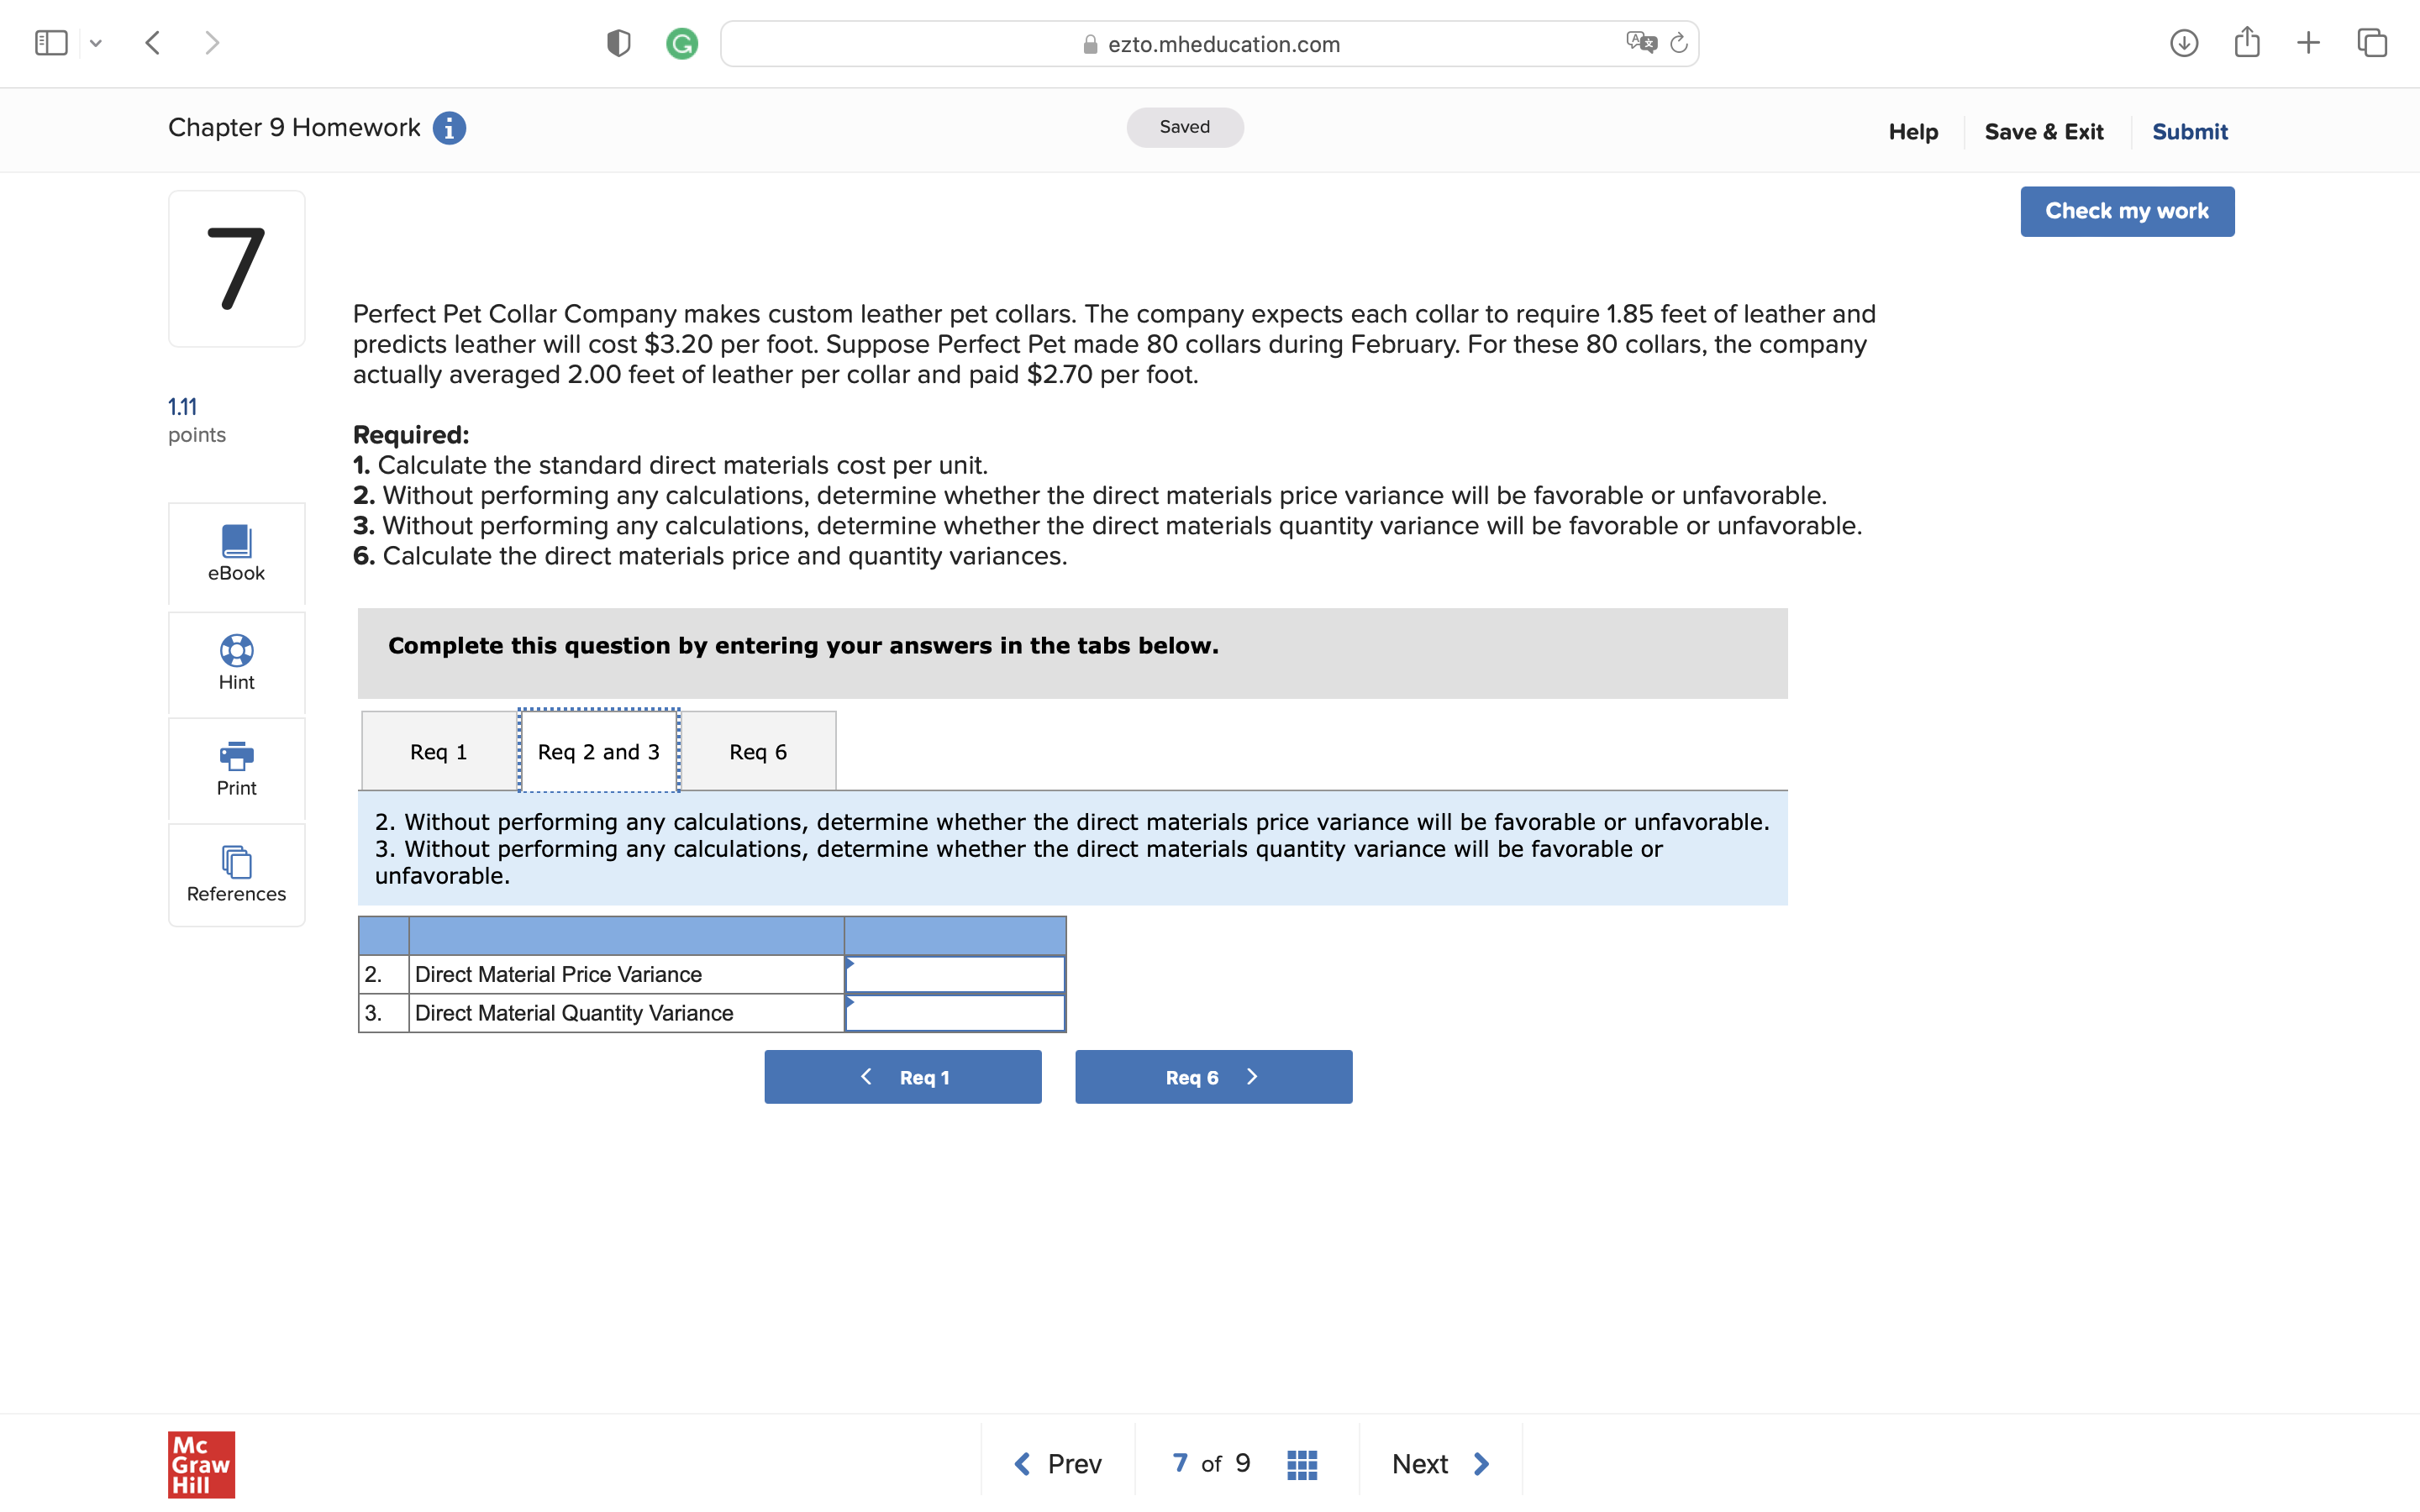The height and width of the screenshot is (1512, 2420).
Task: Click the McGraw Hill logo
Action: click(x=200, y=1465)
